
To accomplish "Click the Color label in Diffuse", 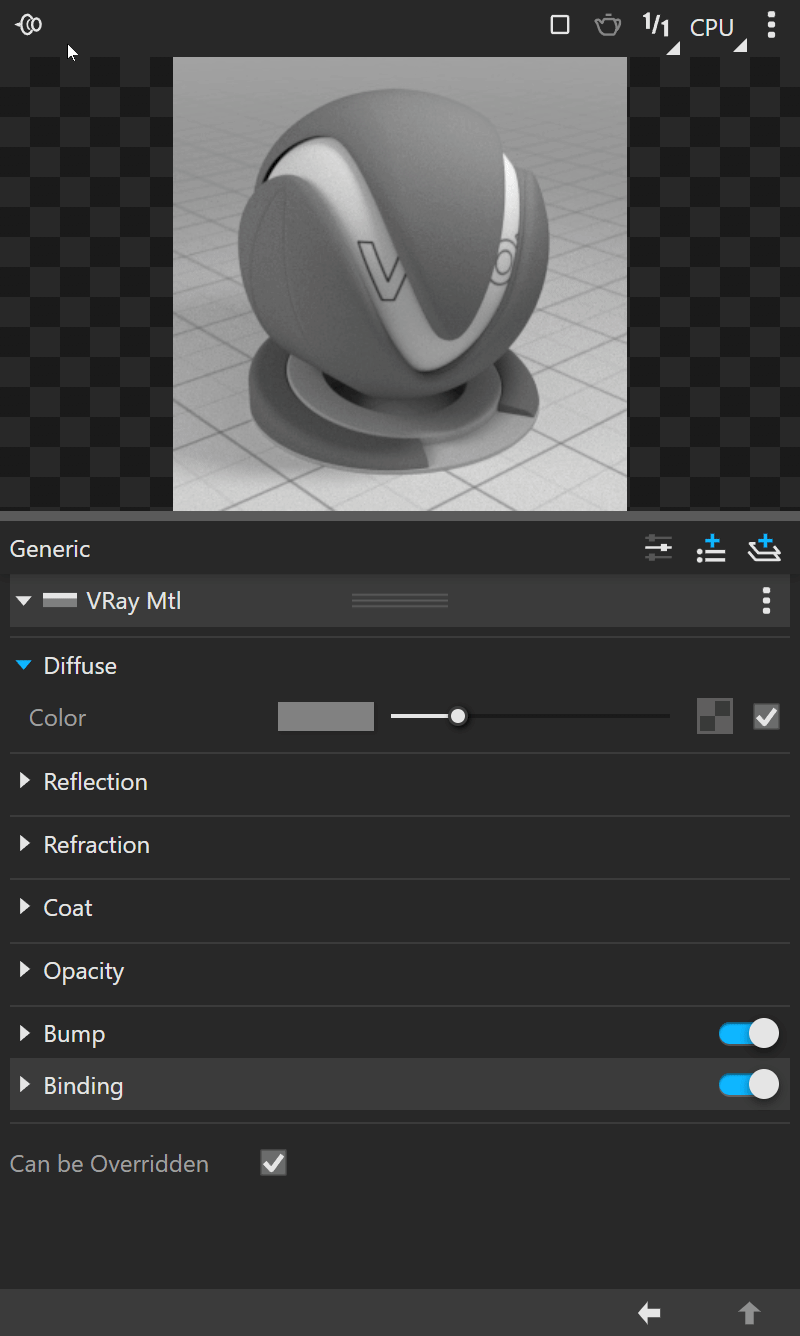I will [x=58, y=718].
